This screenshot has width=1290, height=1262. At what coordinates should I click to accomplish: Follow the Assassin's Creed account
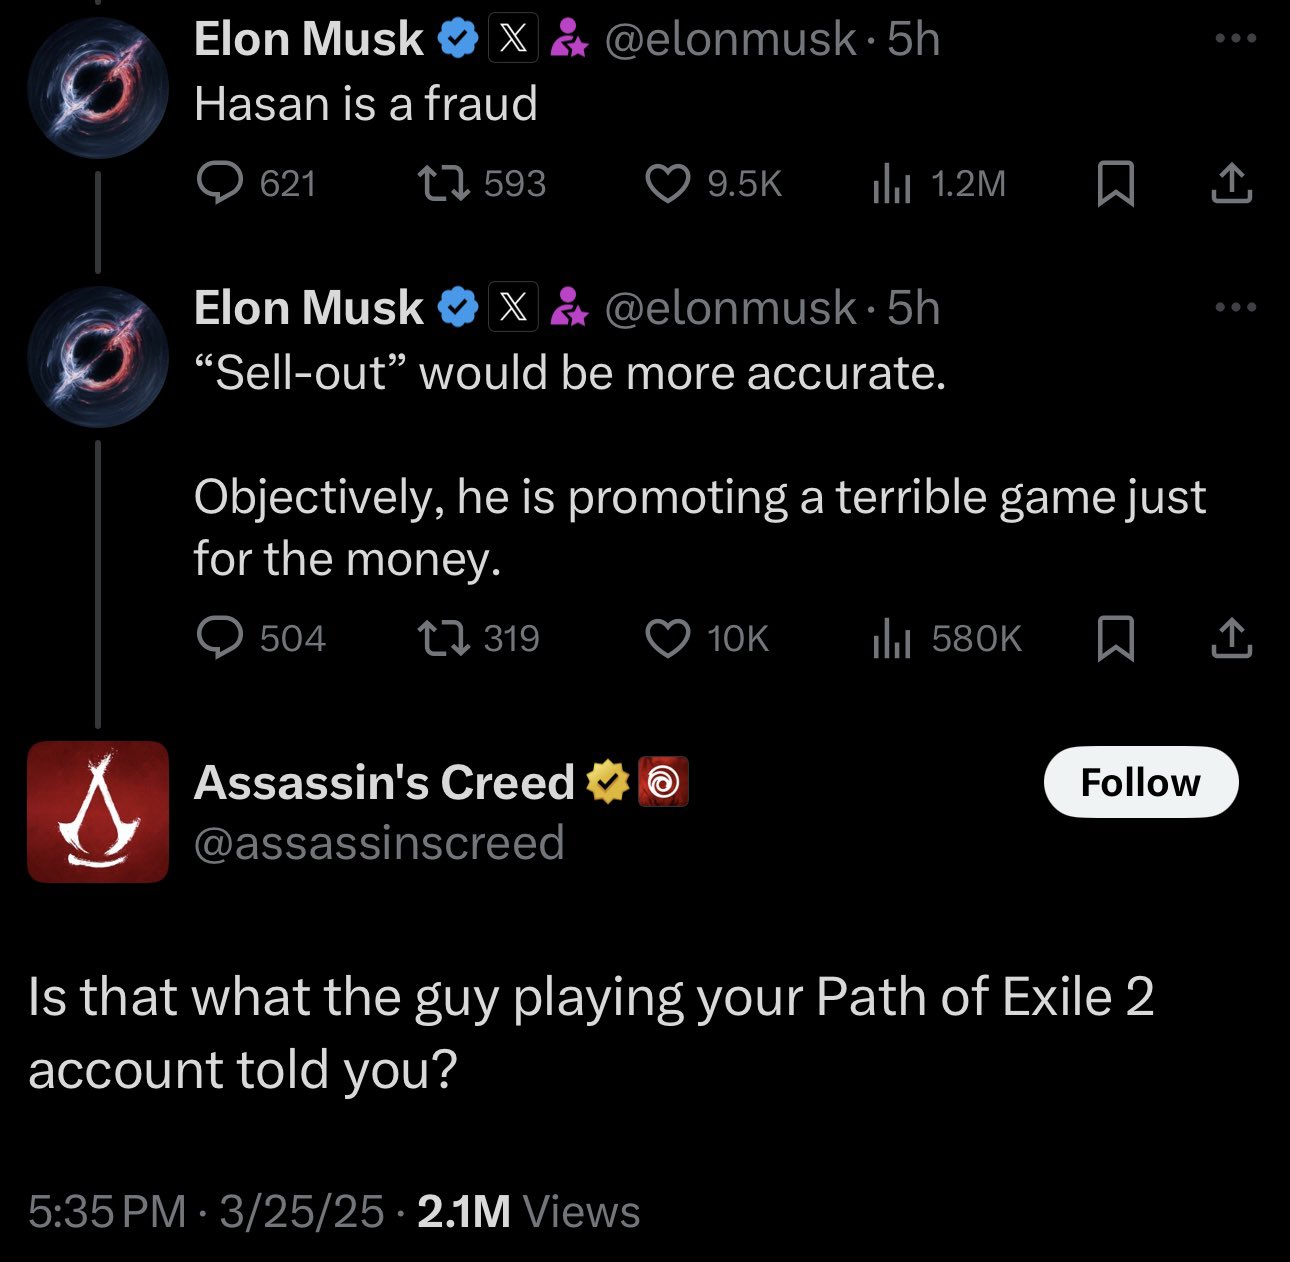[1140, 782]
